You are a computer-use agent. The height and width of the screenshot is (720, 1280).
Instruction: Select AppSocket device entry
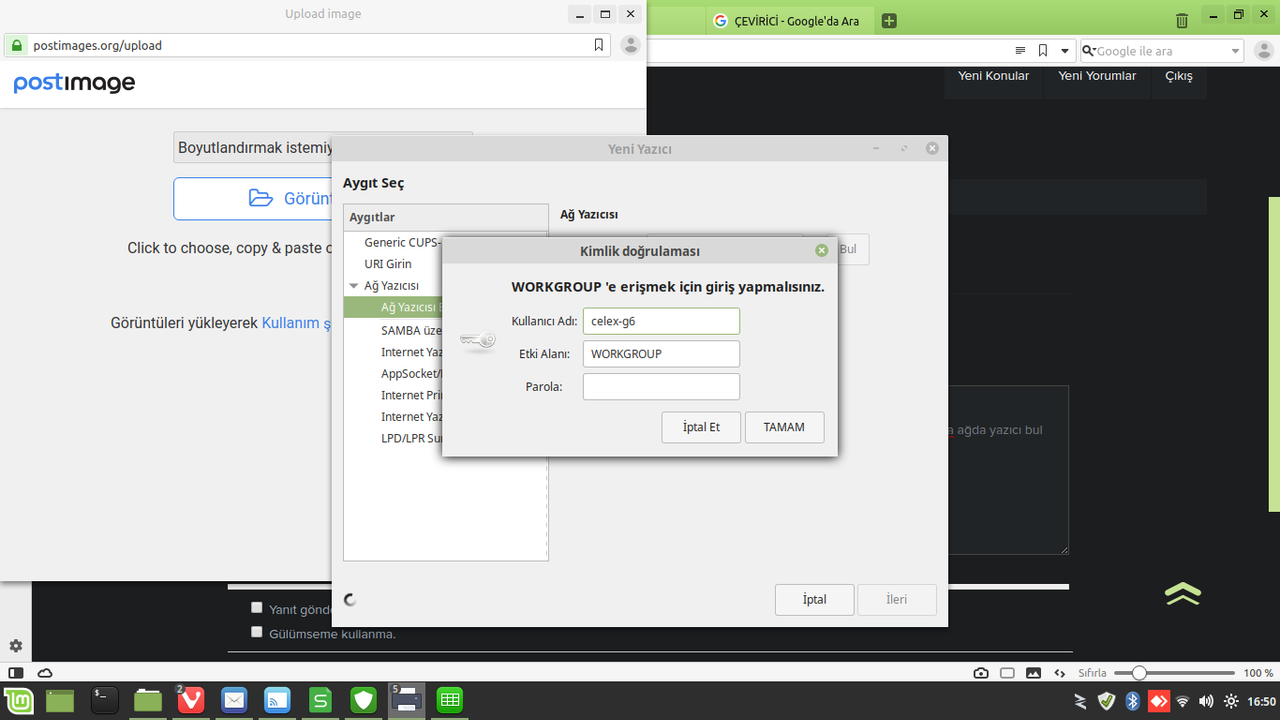coord(411,374)
